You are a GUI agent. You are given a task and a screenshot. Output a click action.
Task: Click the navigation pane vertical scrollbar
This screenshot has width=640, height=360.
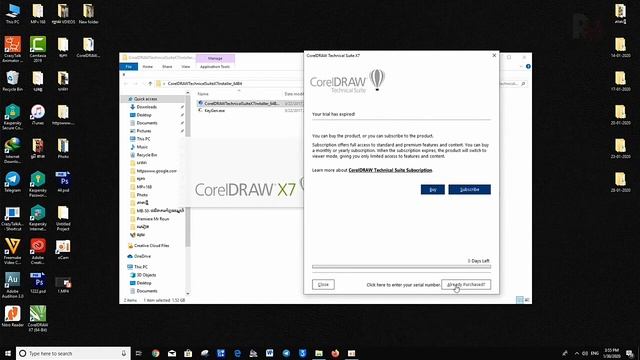188,192
